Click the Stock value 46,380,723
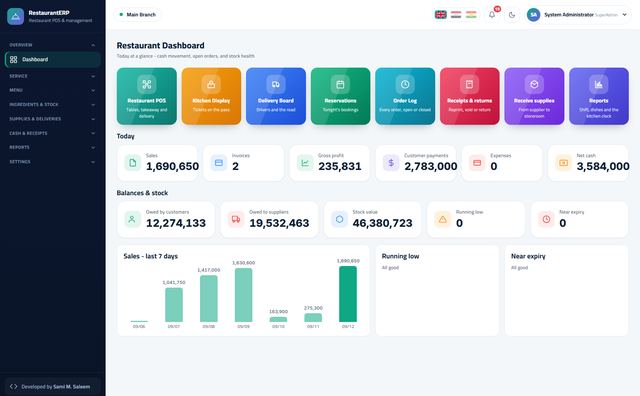This screenshot has height=396, width=640. pyautogui.click(x=382, y=223)
